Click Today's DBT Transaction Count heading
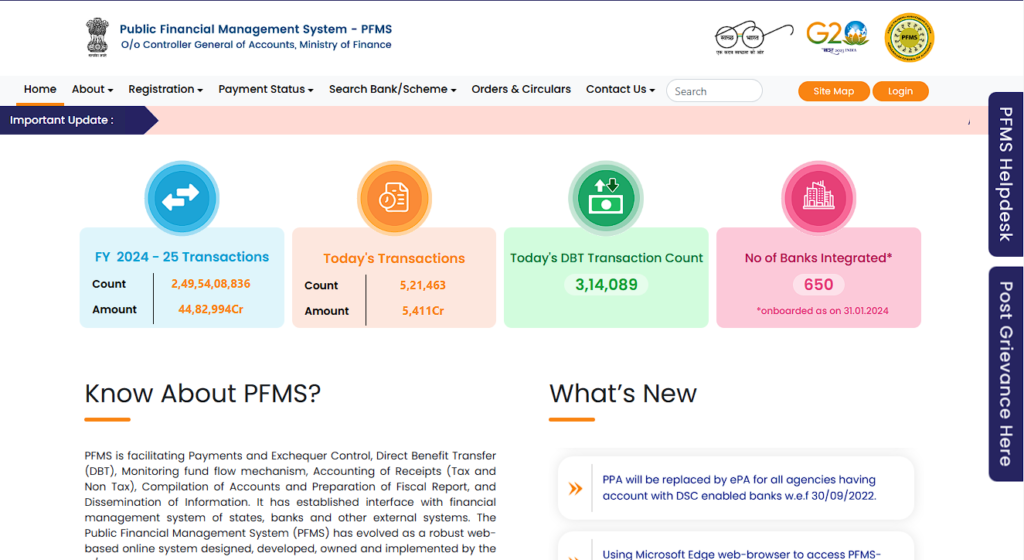This screenshot has width=1024, height=560. coord(606,258)
